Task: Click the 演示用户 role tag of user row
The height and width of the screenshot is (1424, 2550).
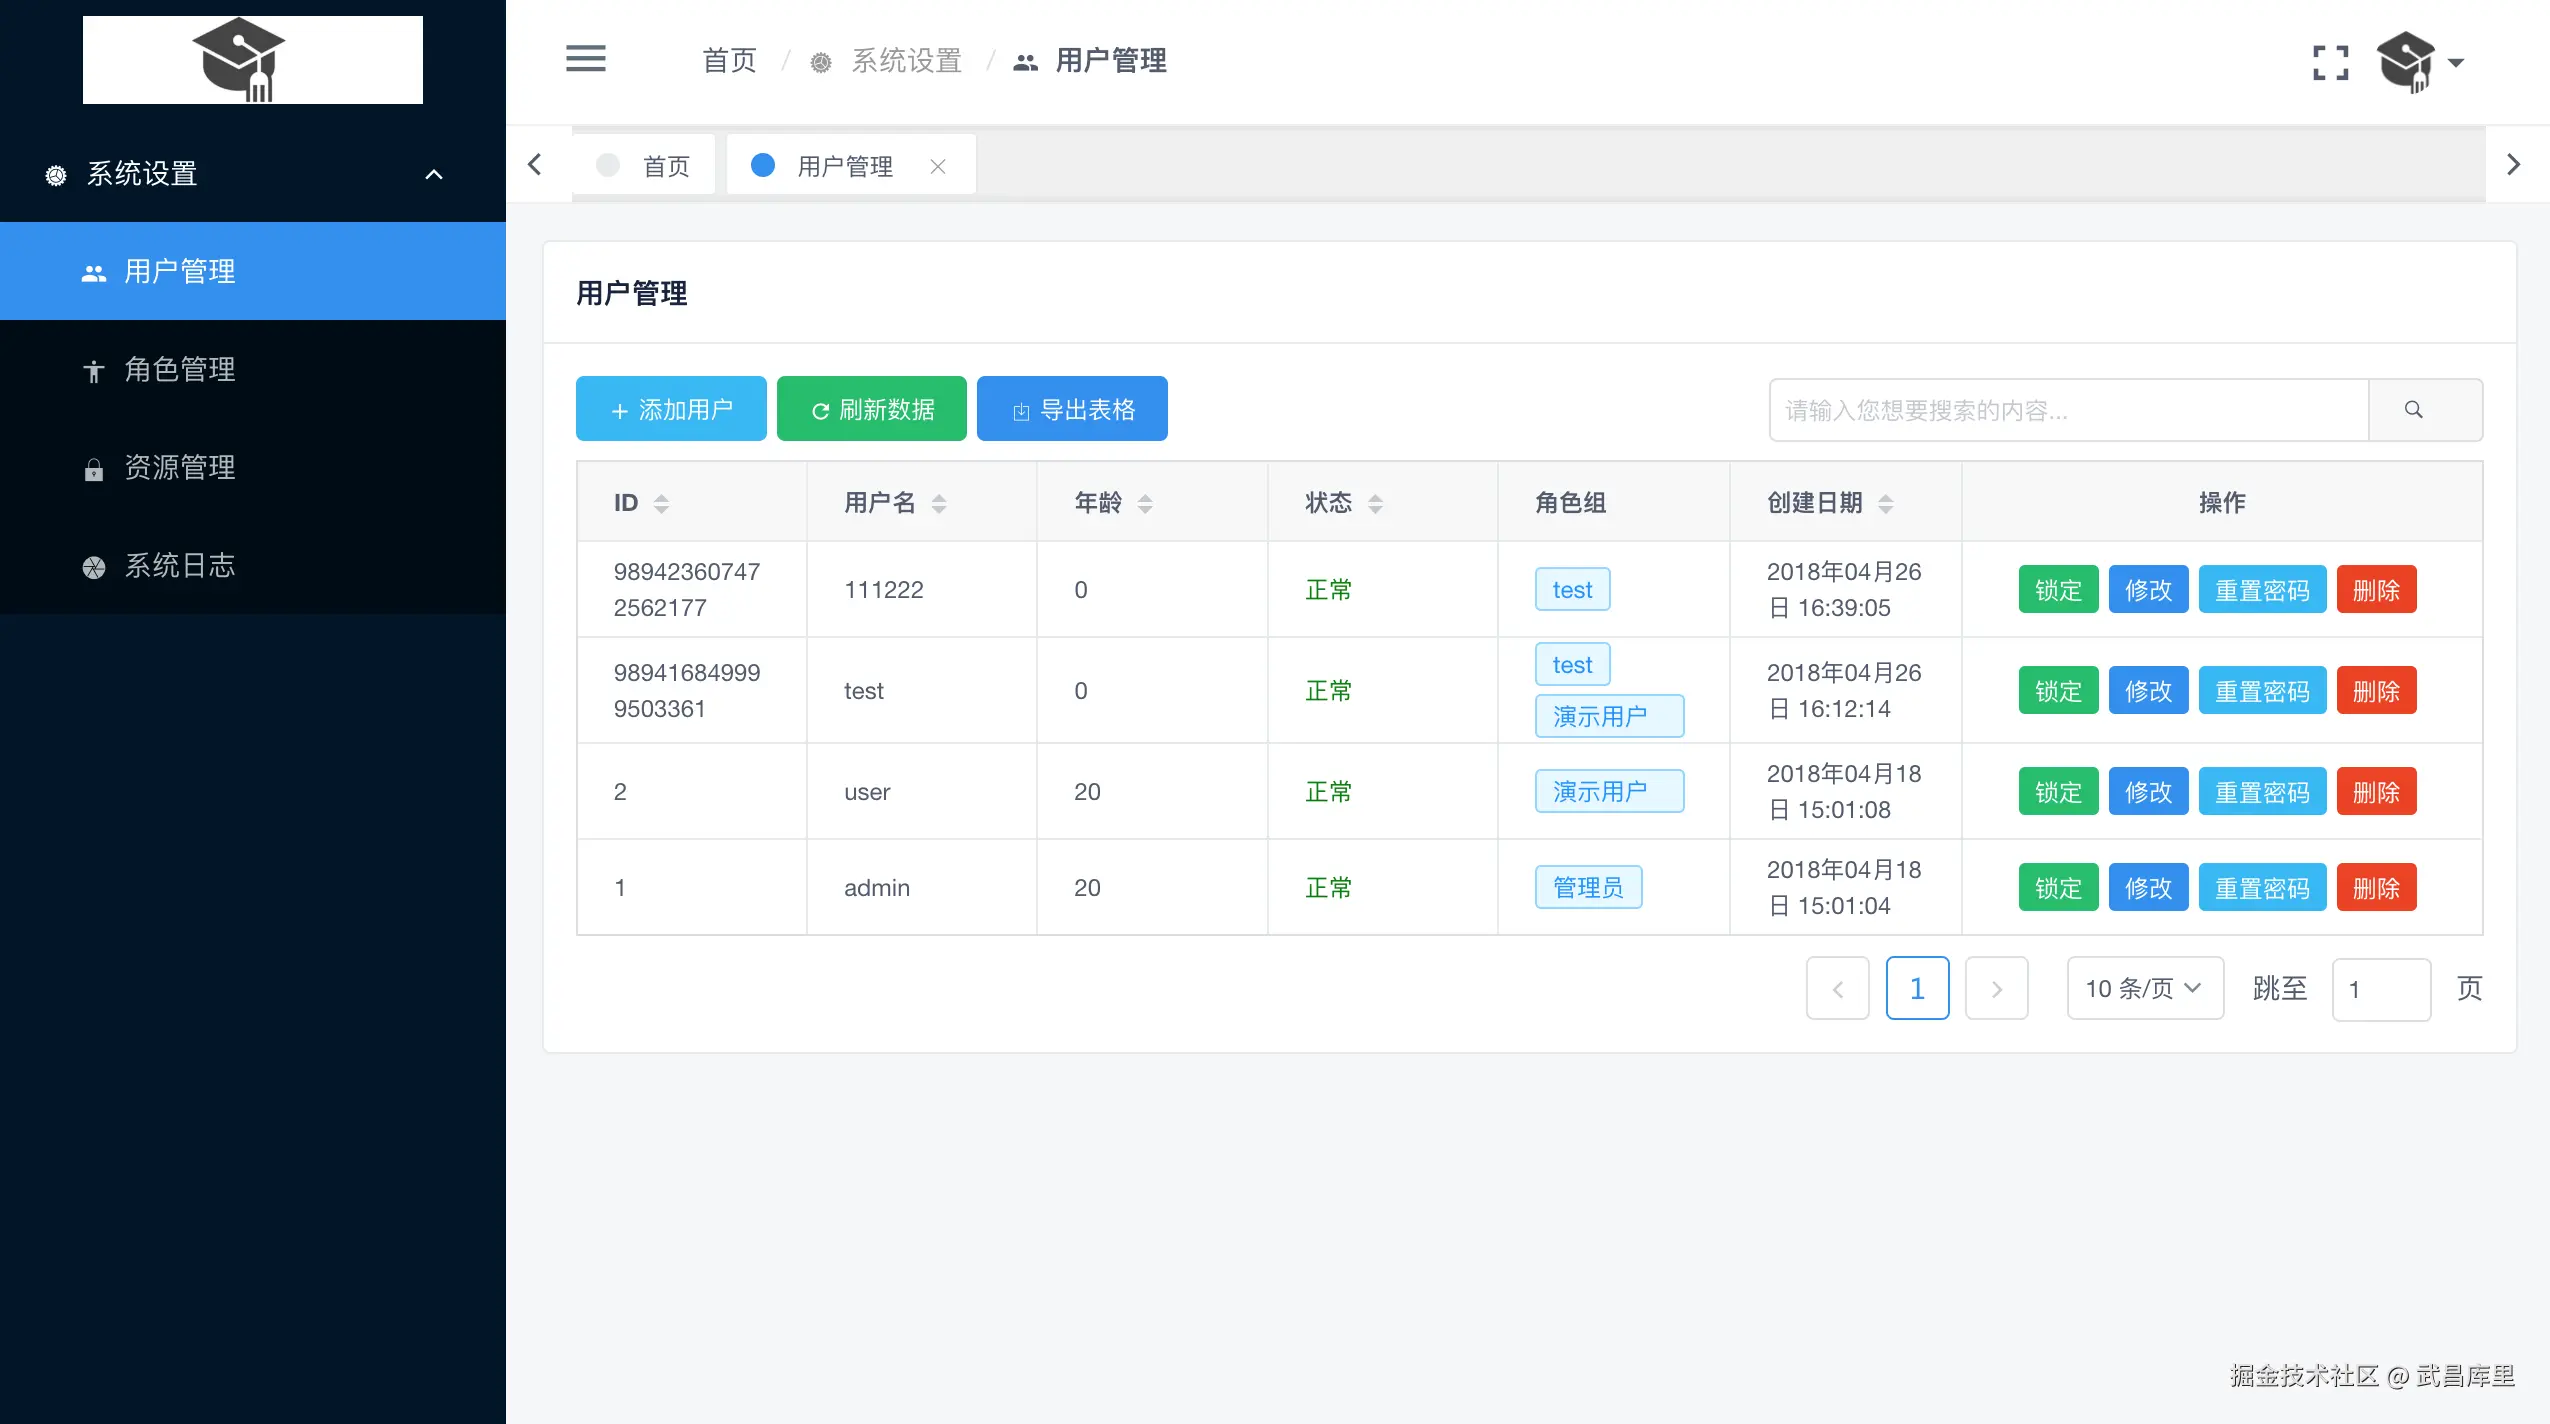Action: 1608,792
